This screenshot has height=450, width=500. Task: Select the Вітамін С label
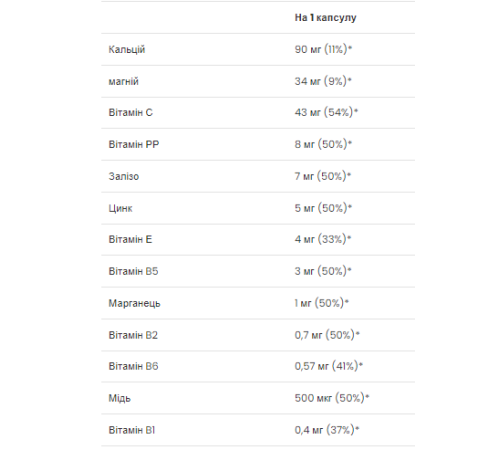tap(130, 113)
